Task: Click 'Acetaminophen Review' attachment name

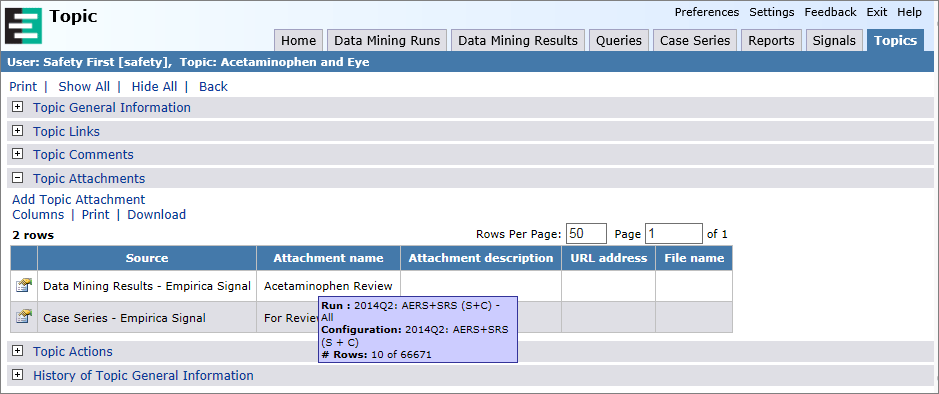Action: click(328, 286)
